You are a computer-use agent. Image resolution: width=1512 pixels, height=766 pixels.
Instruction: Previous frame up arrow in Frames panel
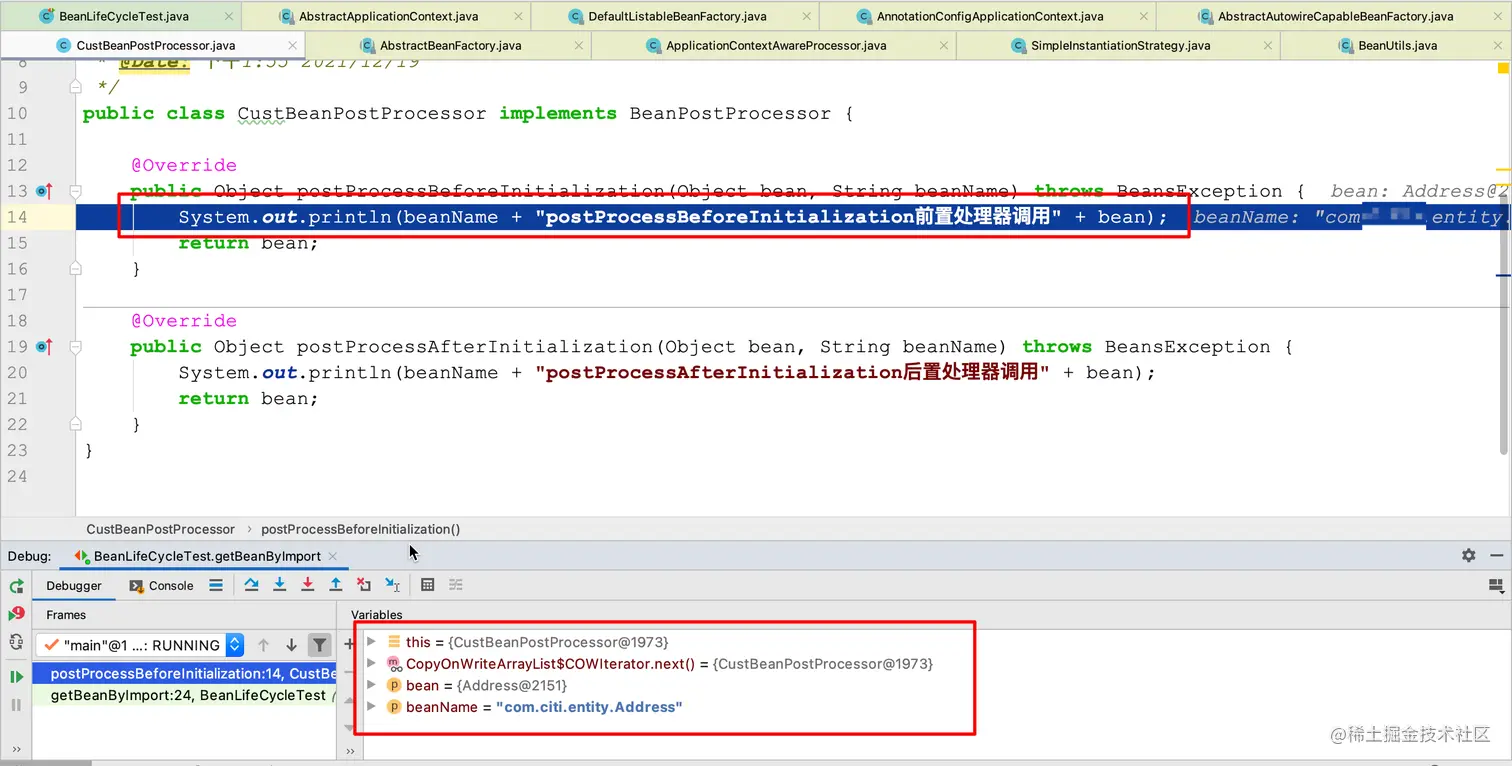(x=263, y=645)
